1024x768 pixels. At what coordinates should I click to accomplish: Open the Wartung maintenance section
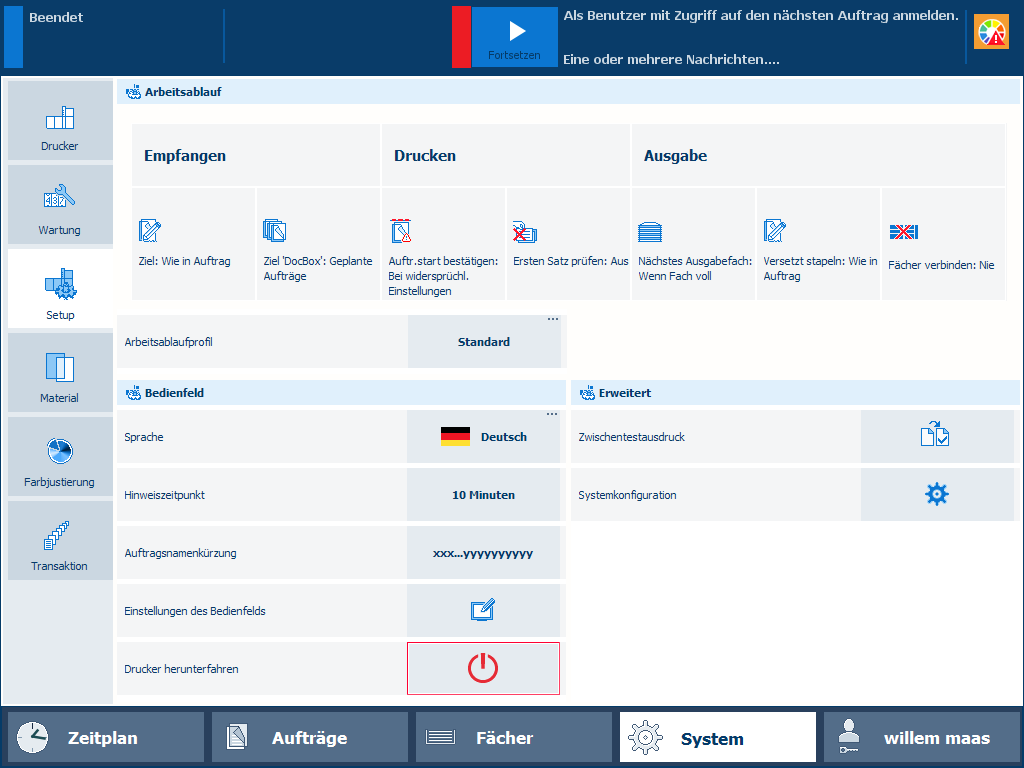point(60,204)
